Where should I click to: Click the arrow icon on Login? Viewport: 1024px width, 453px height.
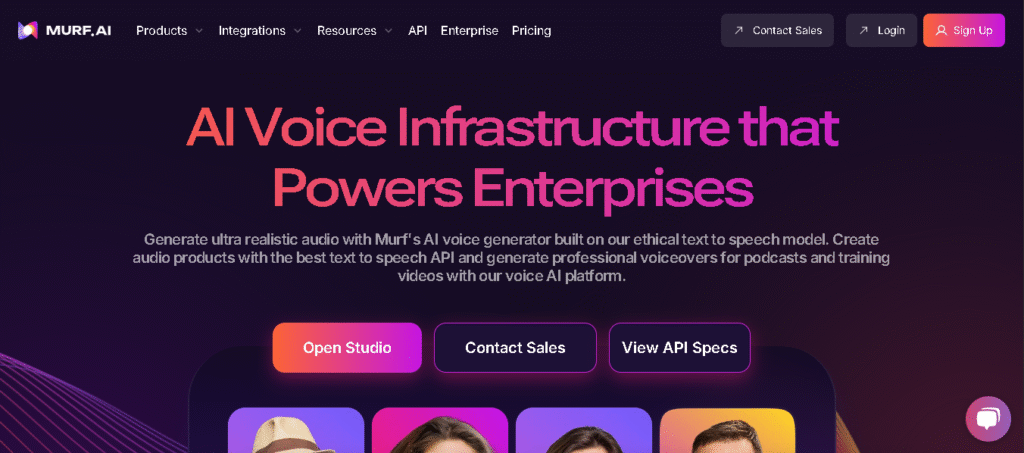coord(864,30)
